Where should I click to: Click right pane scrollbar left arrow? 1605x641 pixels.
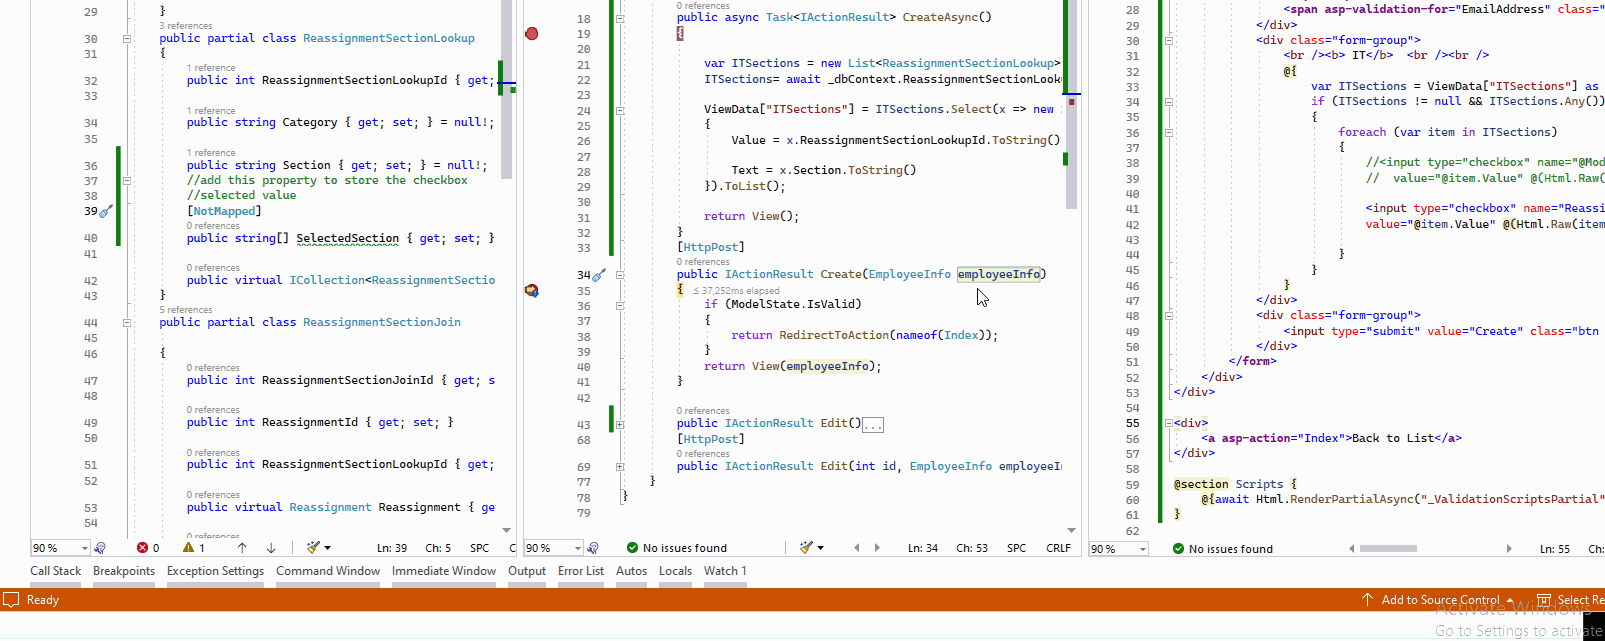click(x=1352, y=548)
